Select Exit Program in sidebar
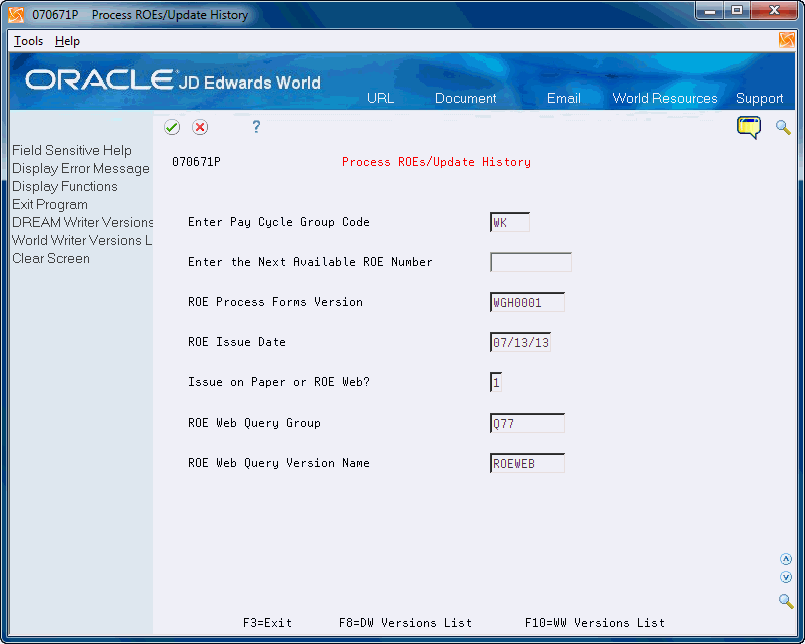Image resolution: width=805 pixels, height=644 pixels. 50,204
